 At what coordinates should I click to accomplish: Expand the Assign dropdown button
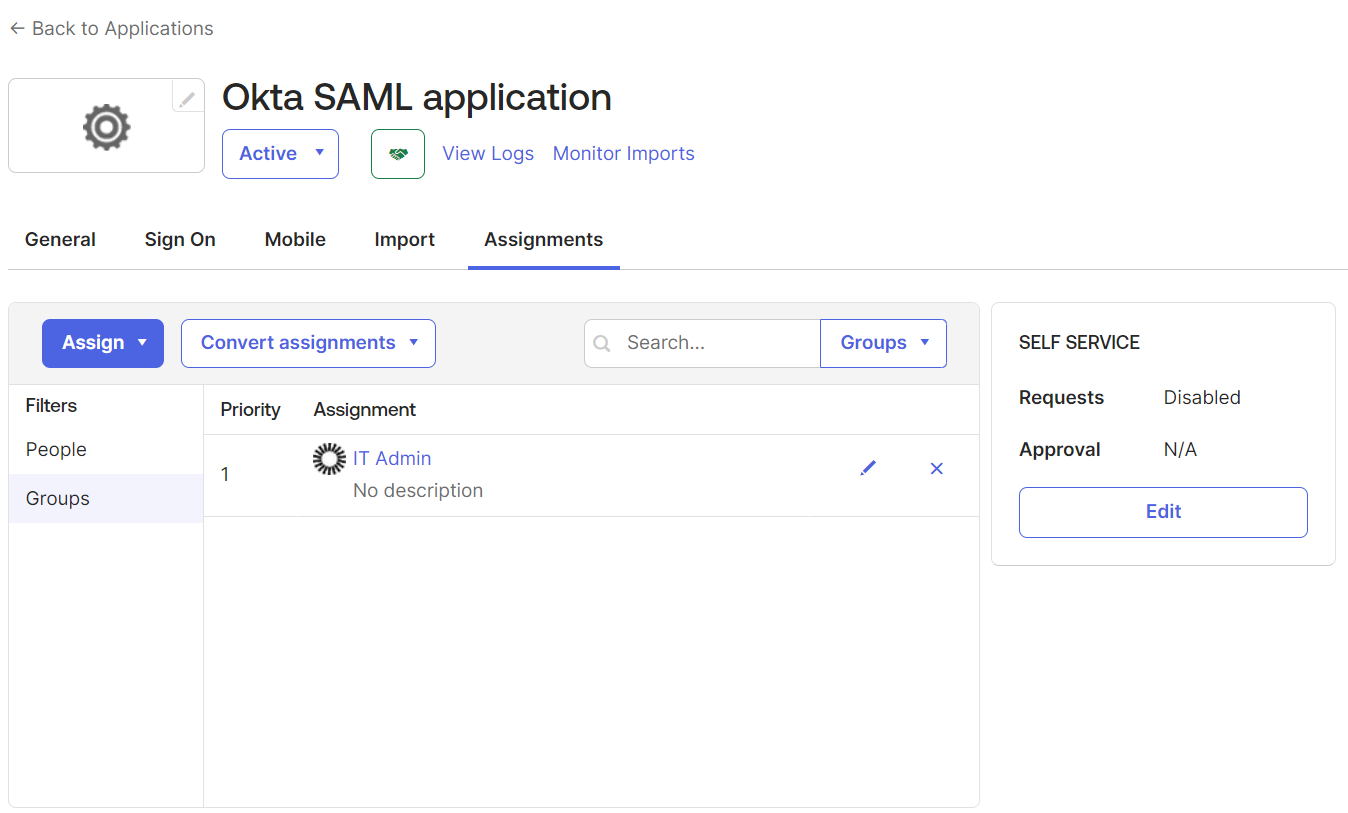(x=103, y=343)
